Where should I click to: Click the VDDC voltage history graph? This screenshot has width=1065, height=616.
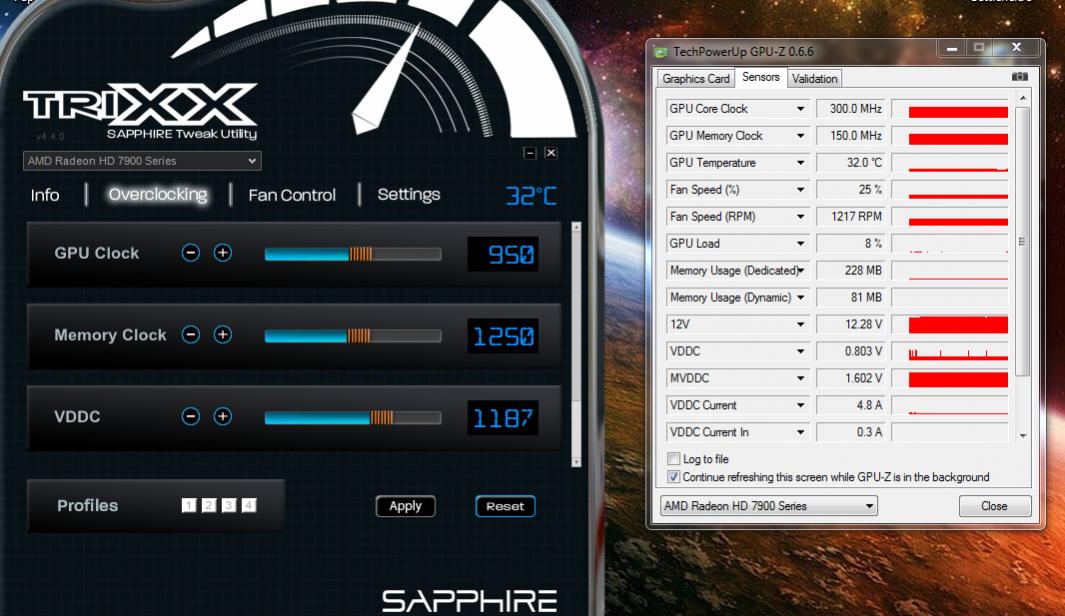click(x=950, y=351)
